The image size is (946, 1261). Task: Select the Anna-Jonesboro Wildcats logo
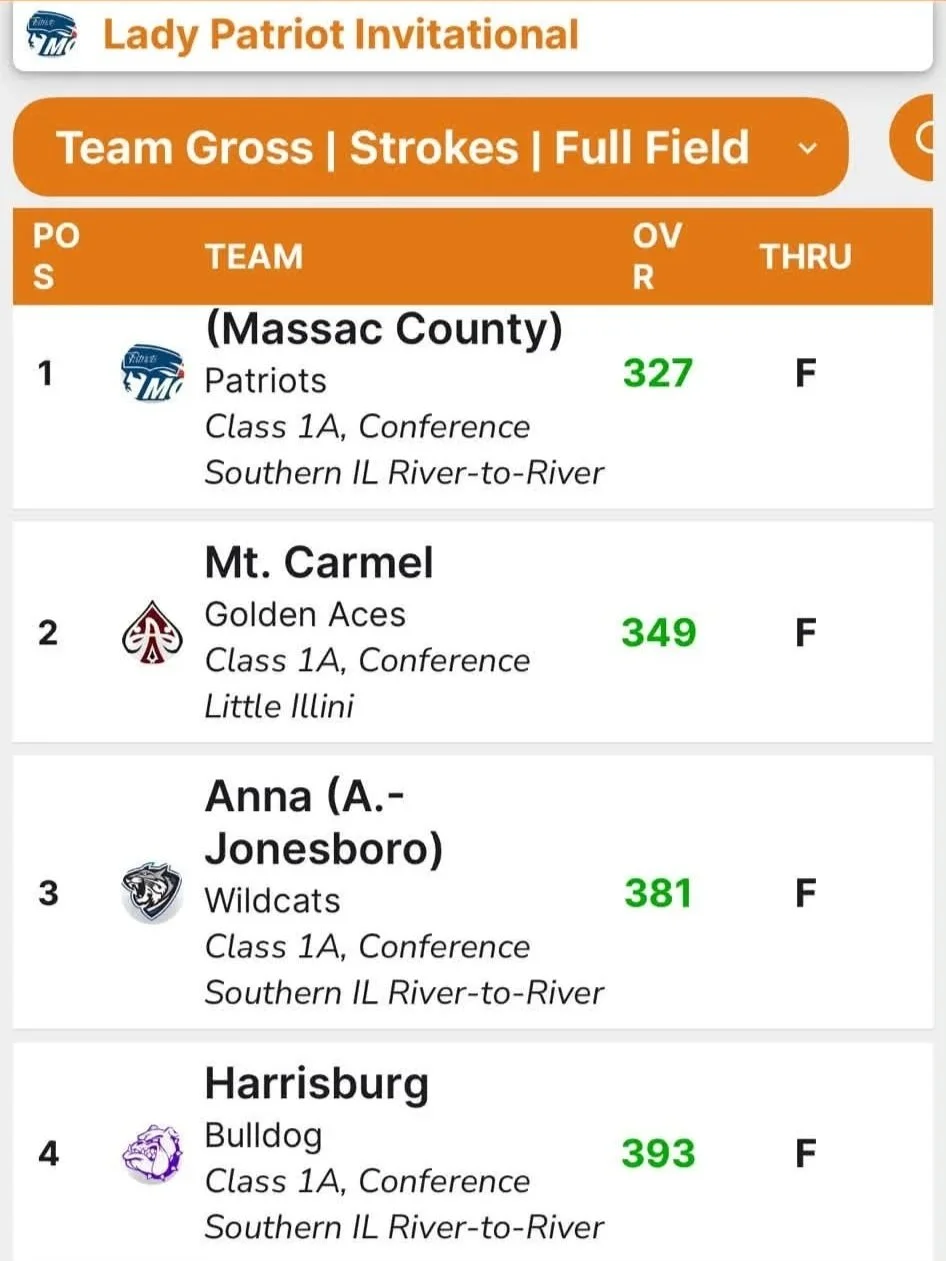coord(152,892)
